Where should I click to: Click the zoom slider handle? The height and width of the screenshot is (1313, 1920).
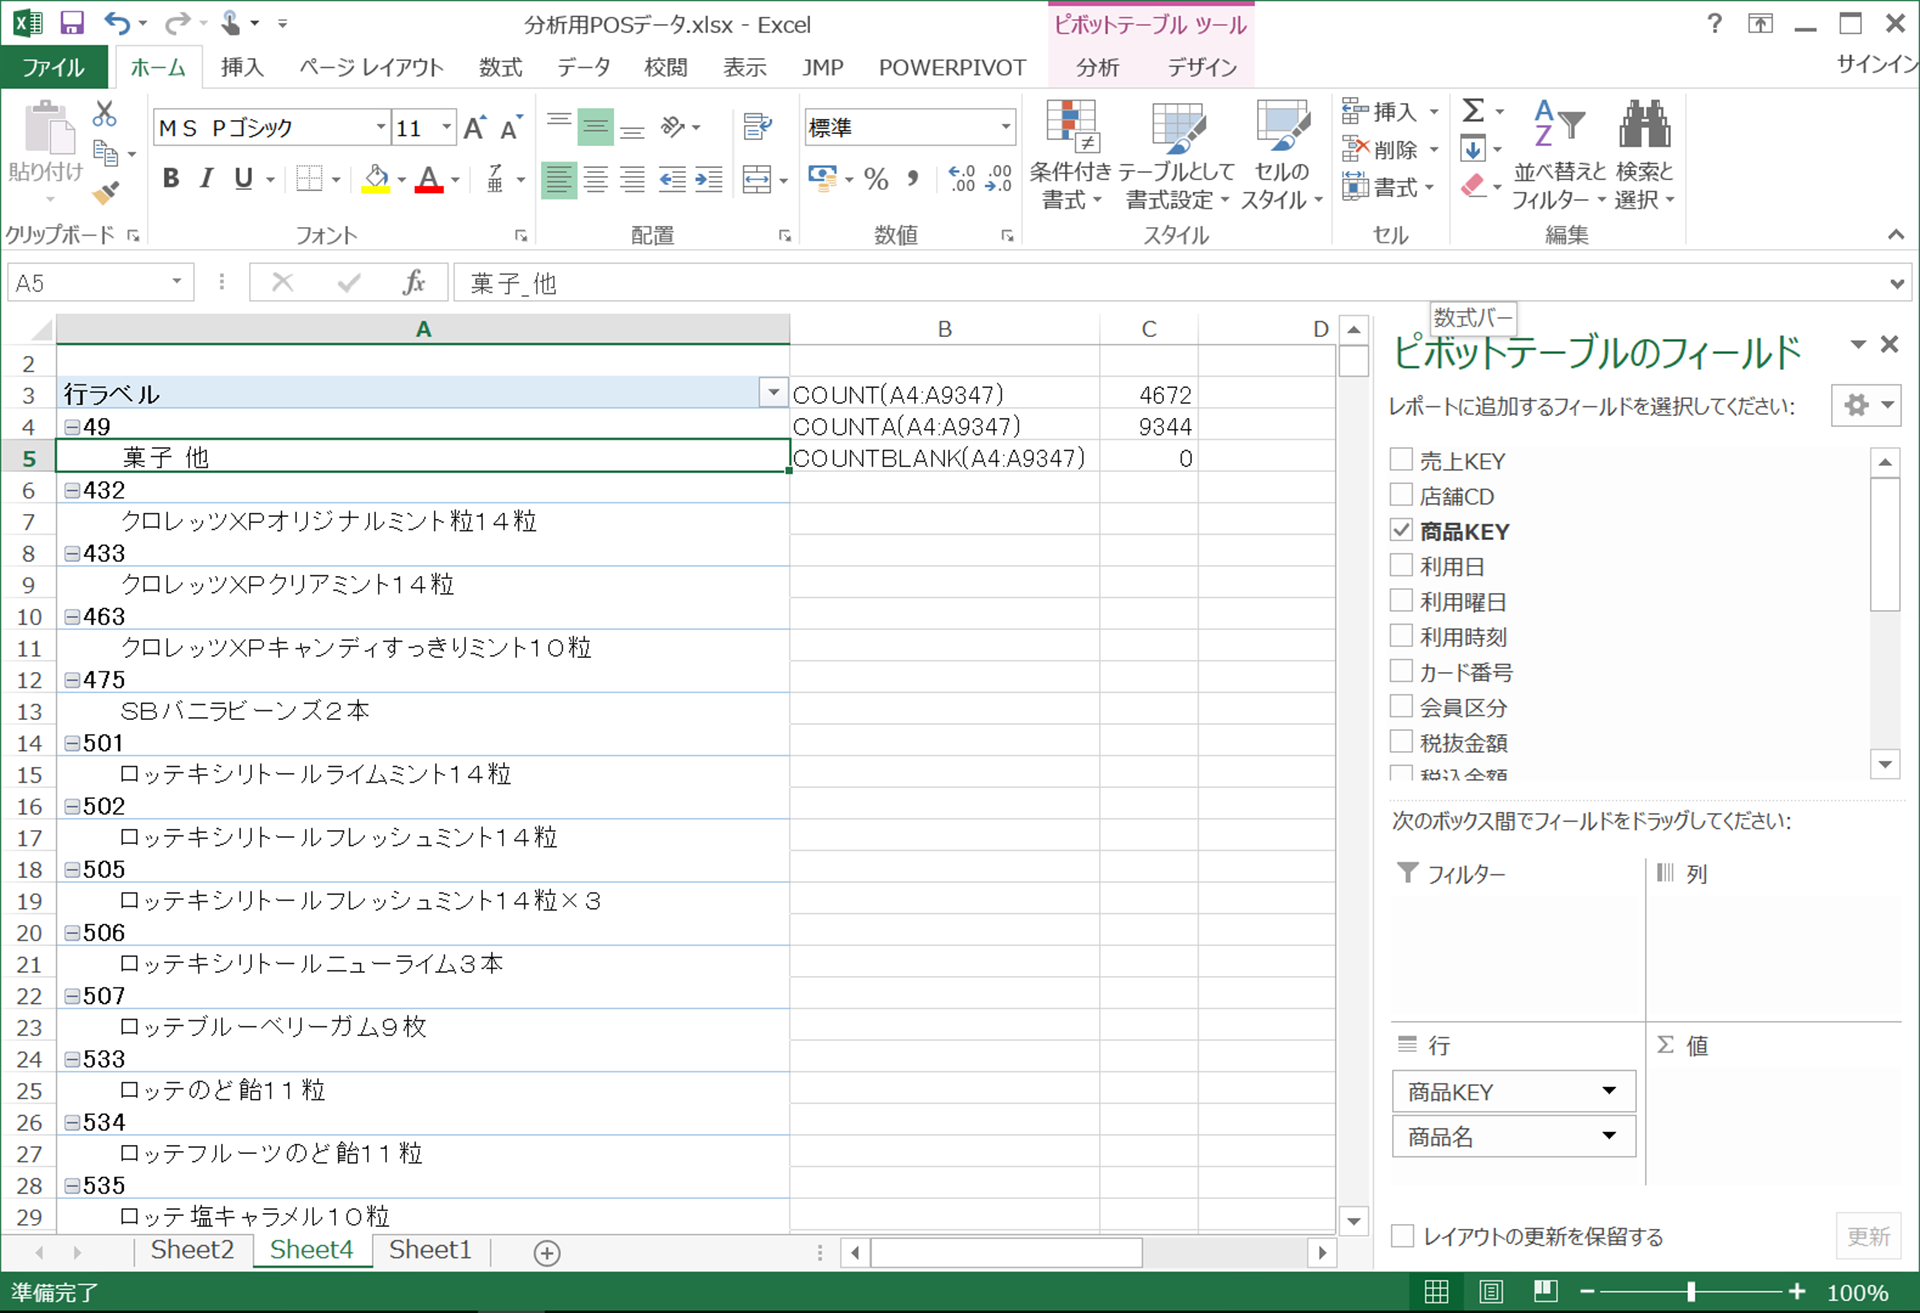click(1691, 1292)
